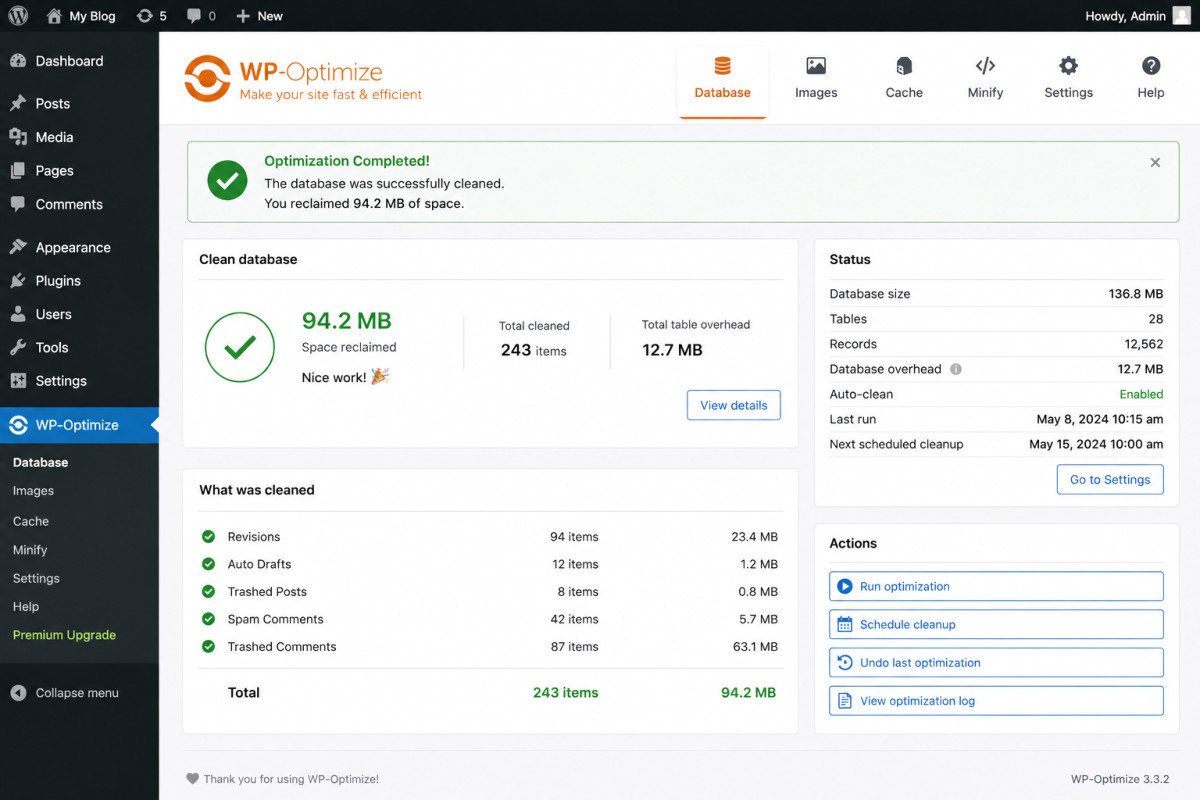Open Howdy, Admin account menu
This screenshot has height=800, width=1200.
point(1138,16)
